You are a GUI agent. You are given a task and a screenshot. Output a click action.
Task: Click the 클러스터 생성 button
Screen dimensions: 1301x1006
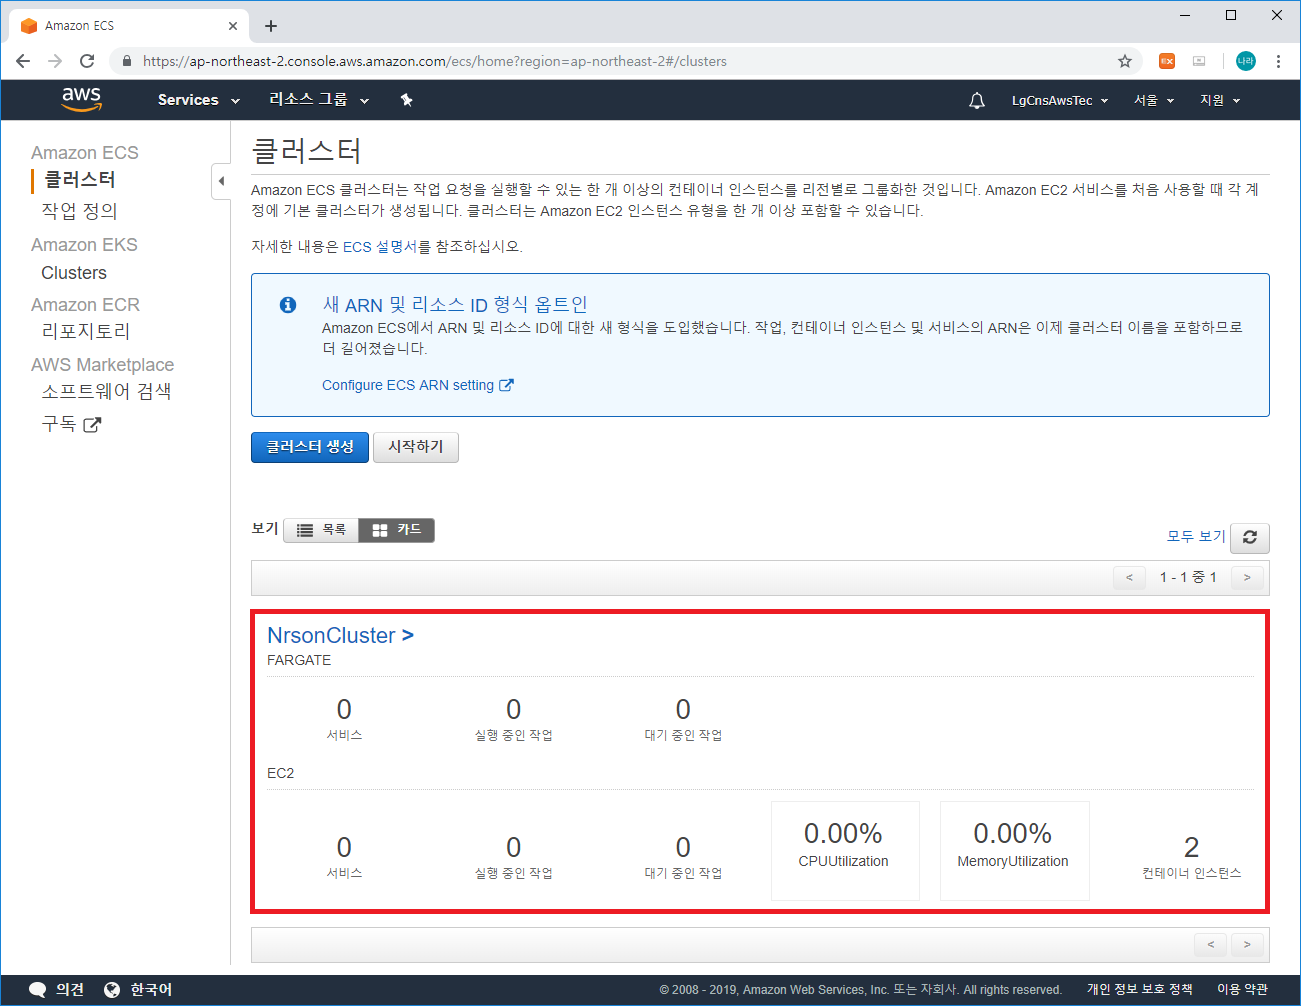(310, 447)
